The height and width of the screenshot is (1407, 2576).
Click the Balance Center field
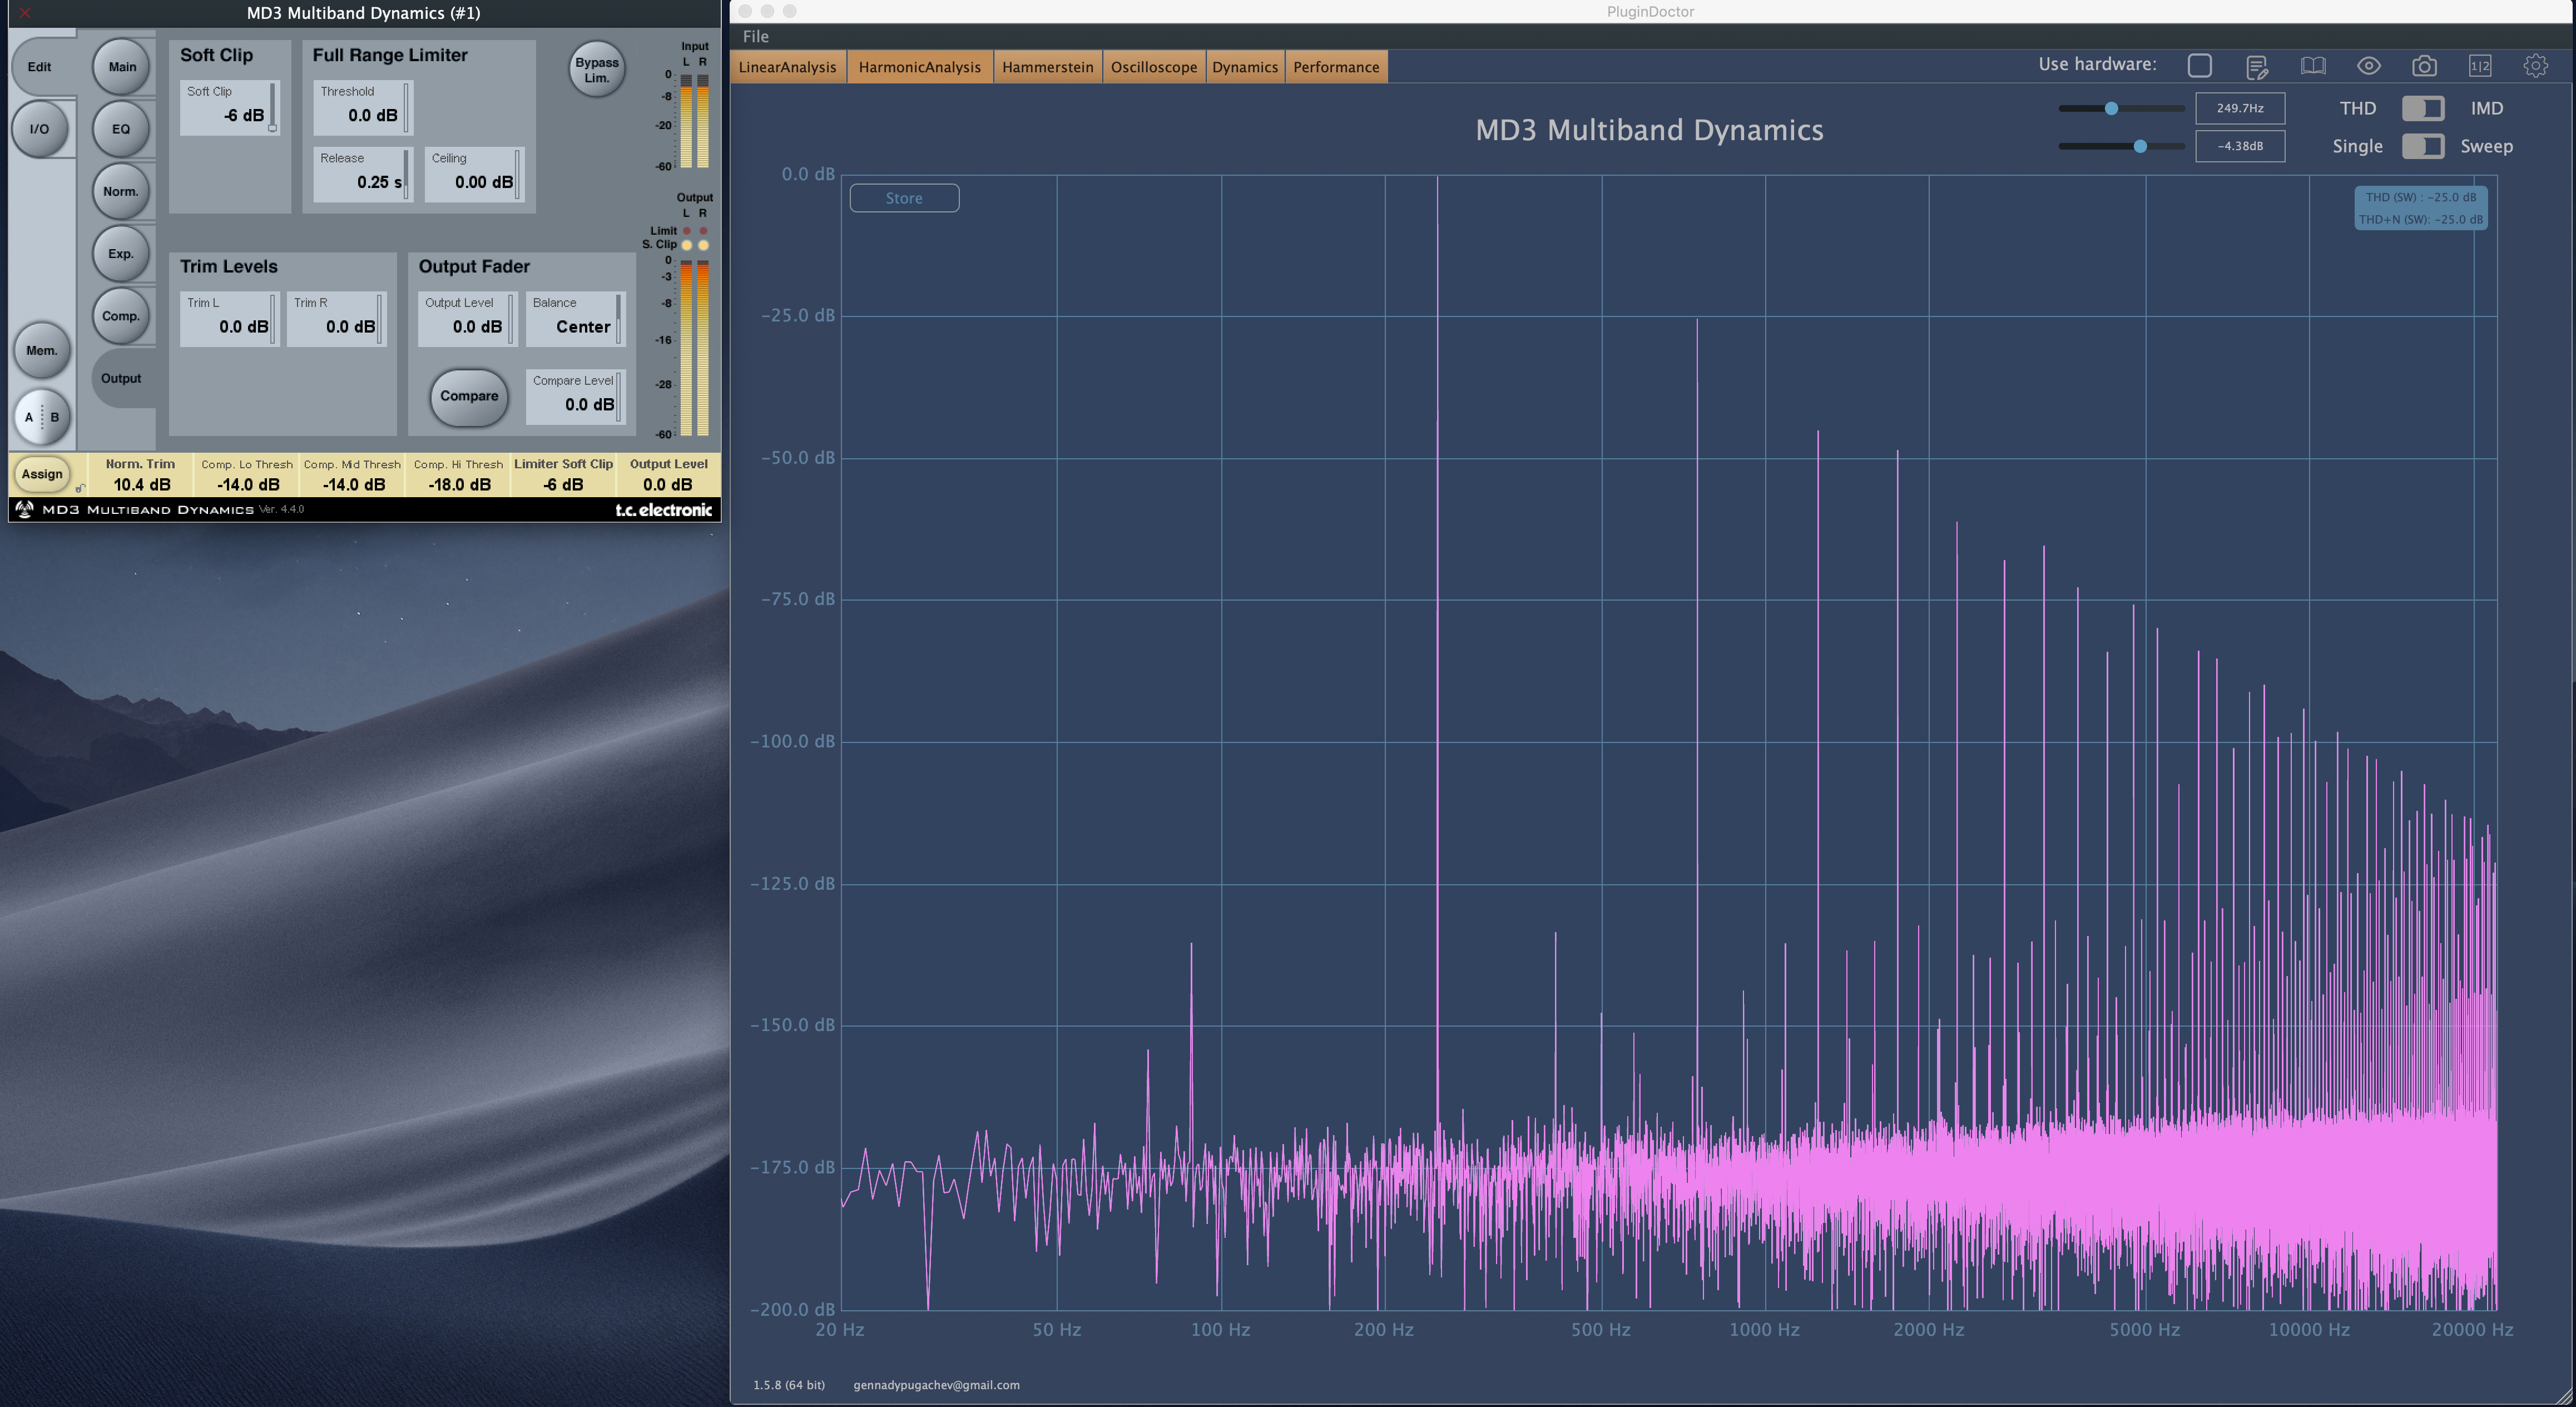(575, 319)
